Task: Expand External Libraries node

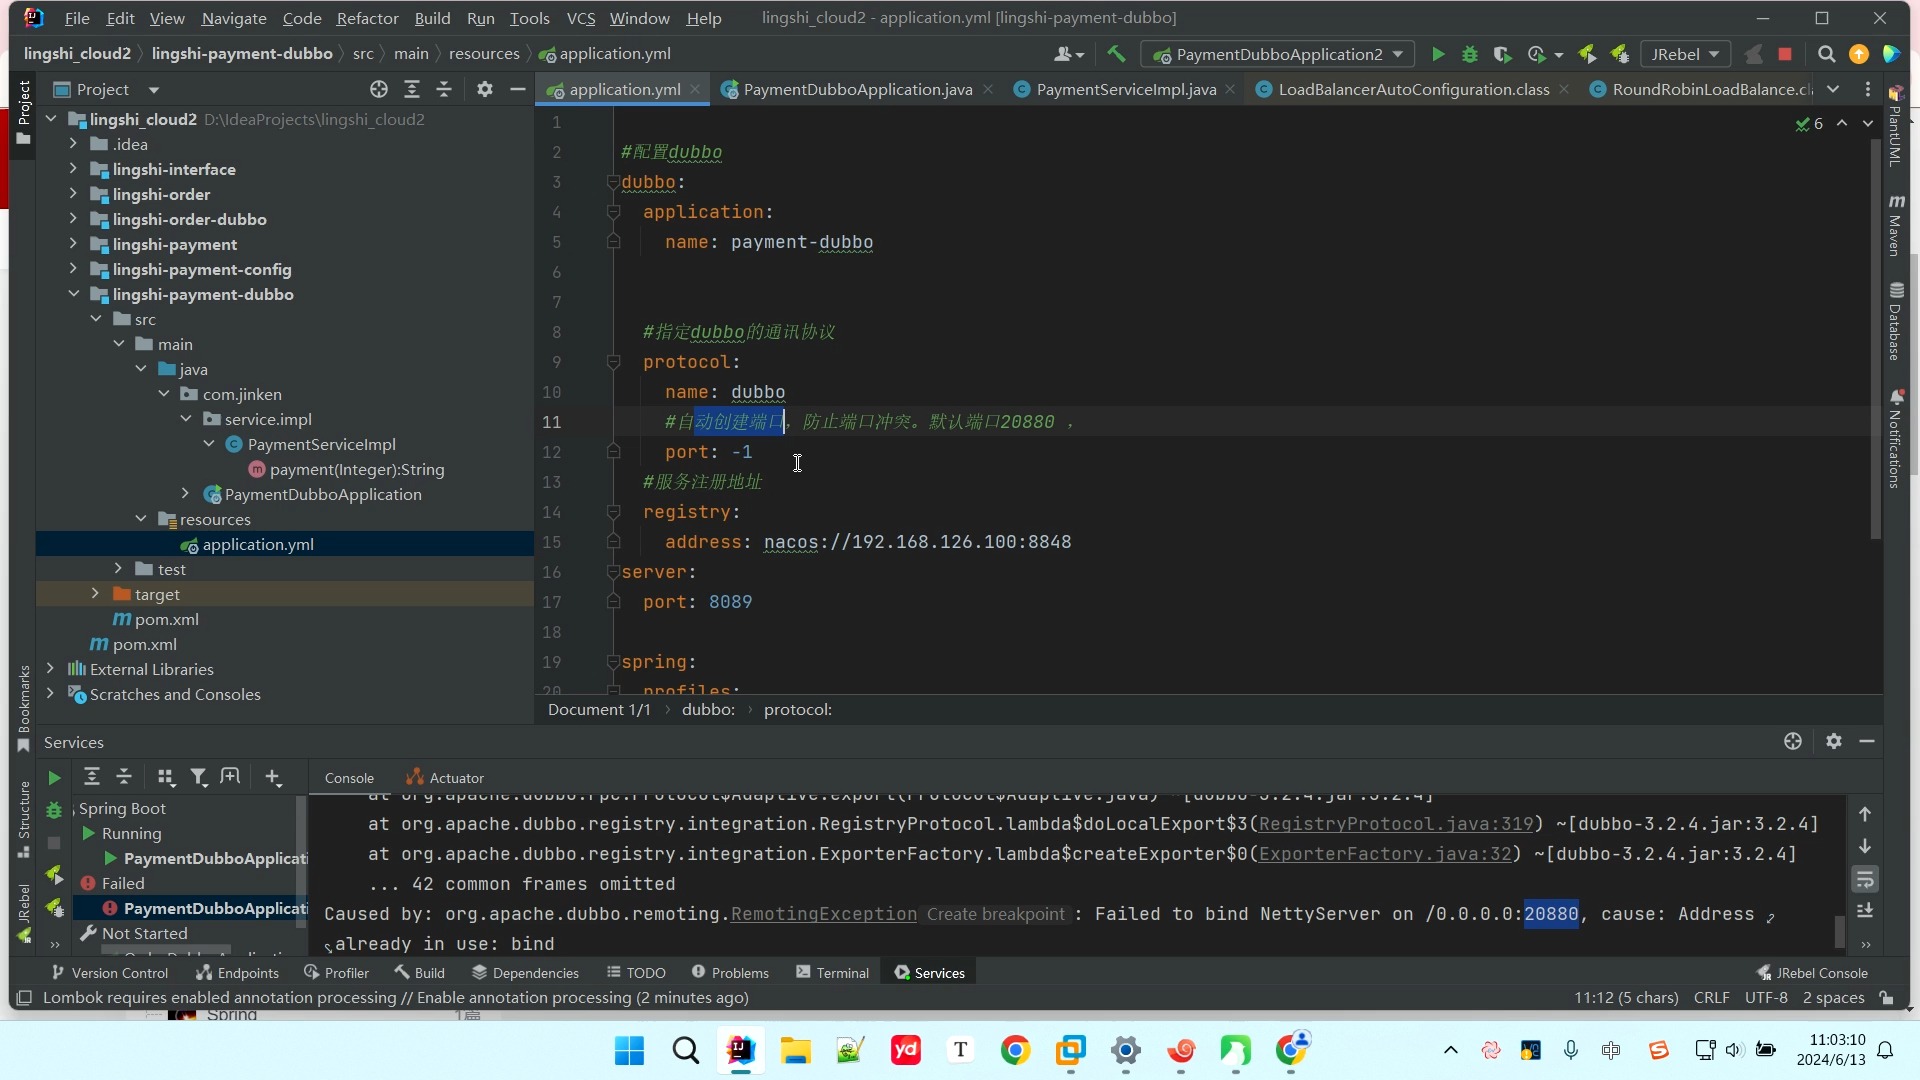Action: [x=51, y=669]
